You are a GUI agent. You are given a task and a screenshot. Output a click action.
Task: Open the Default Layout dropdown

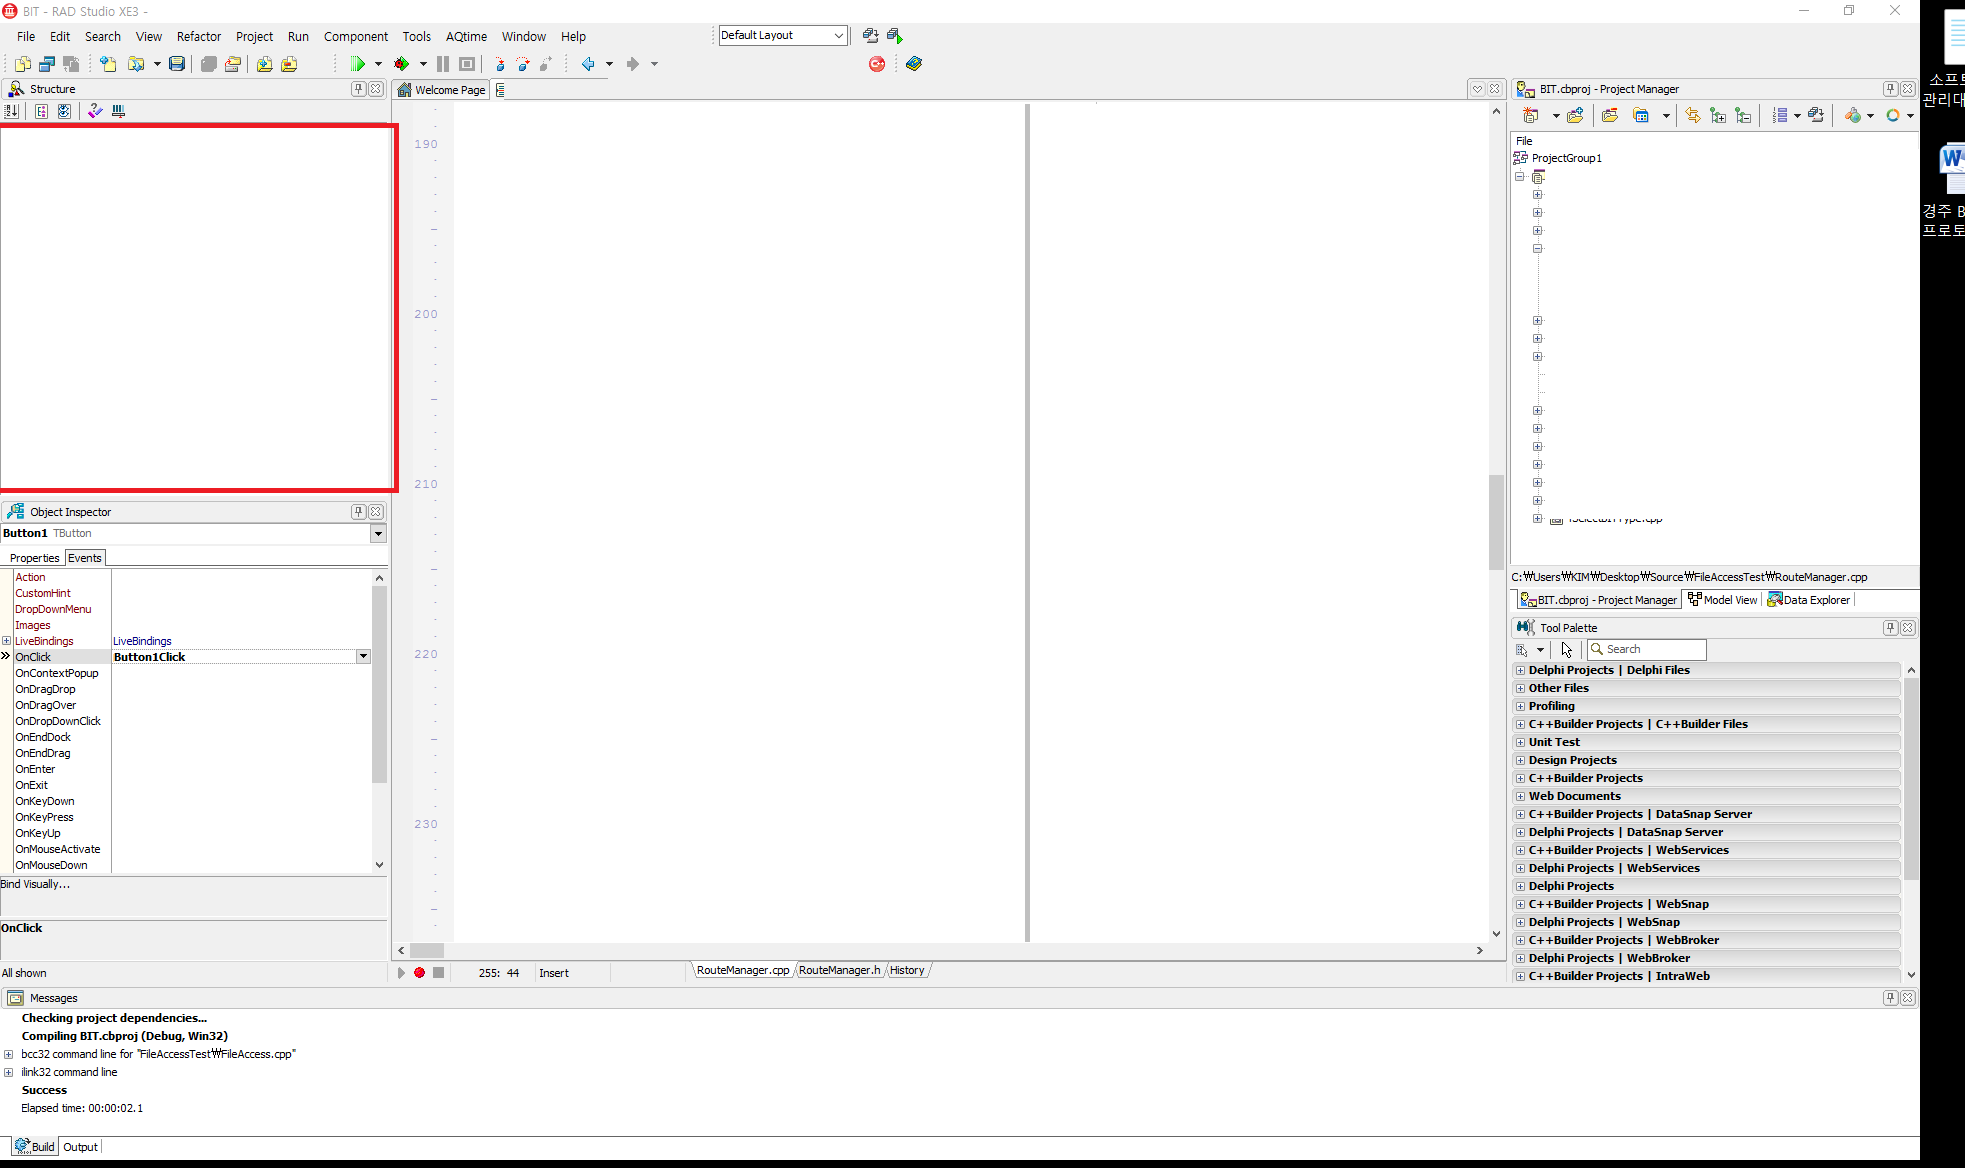pos(838,35)
